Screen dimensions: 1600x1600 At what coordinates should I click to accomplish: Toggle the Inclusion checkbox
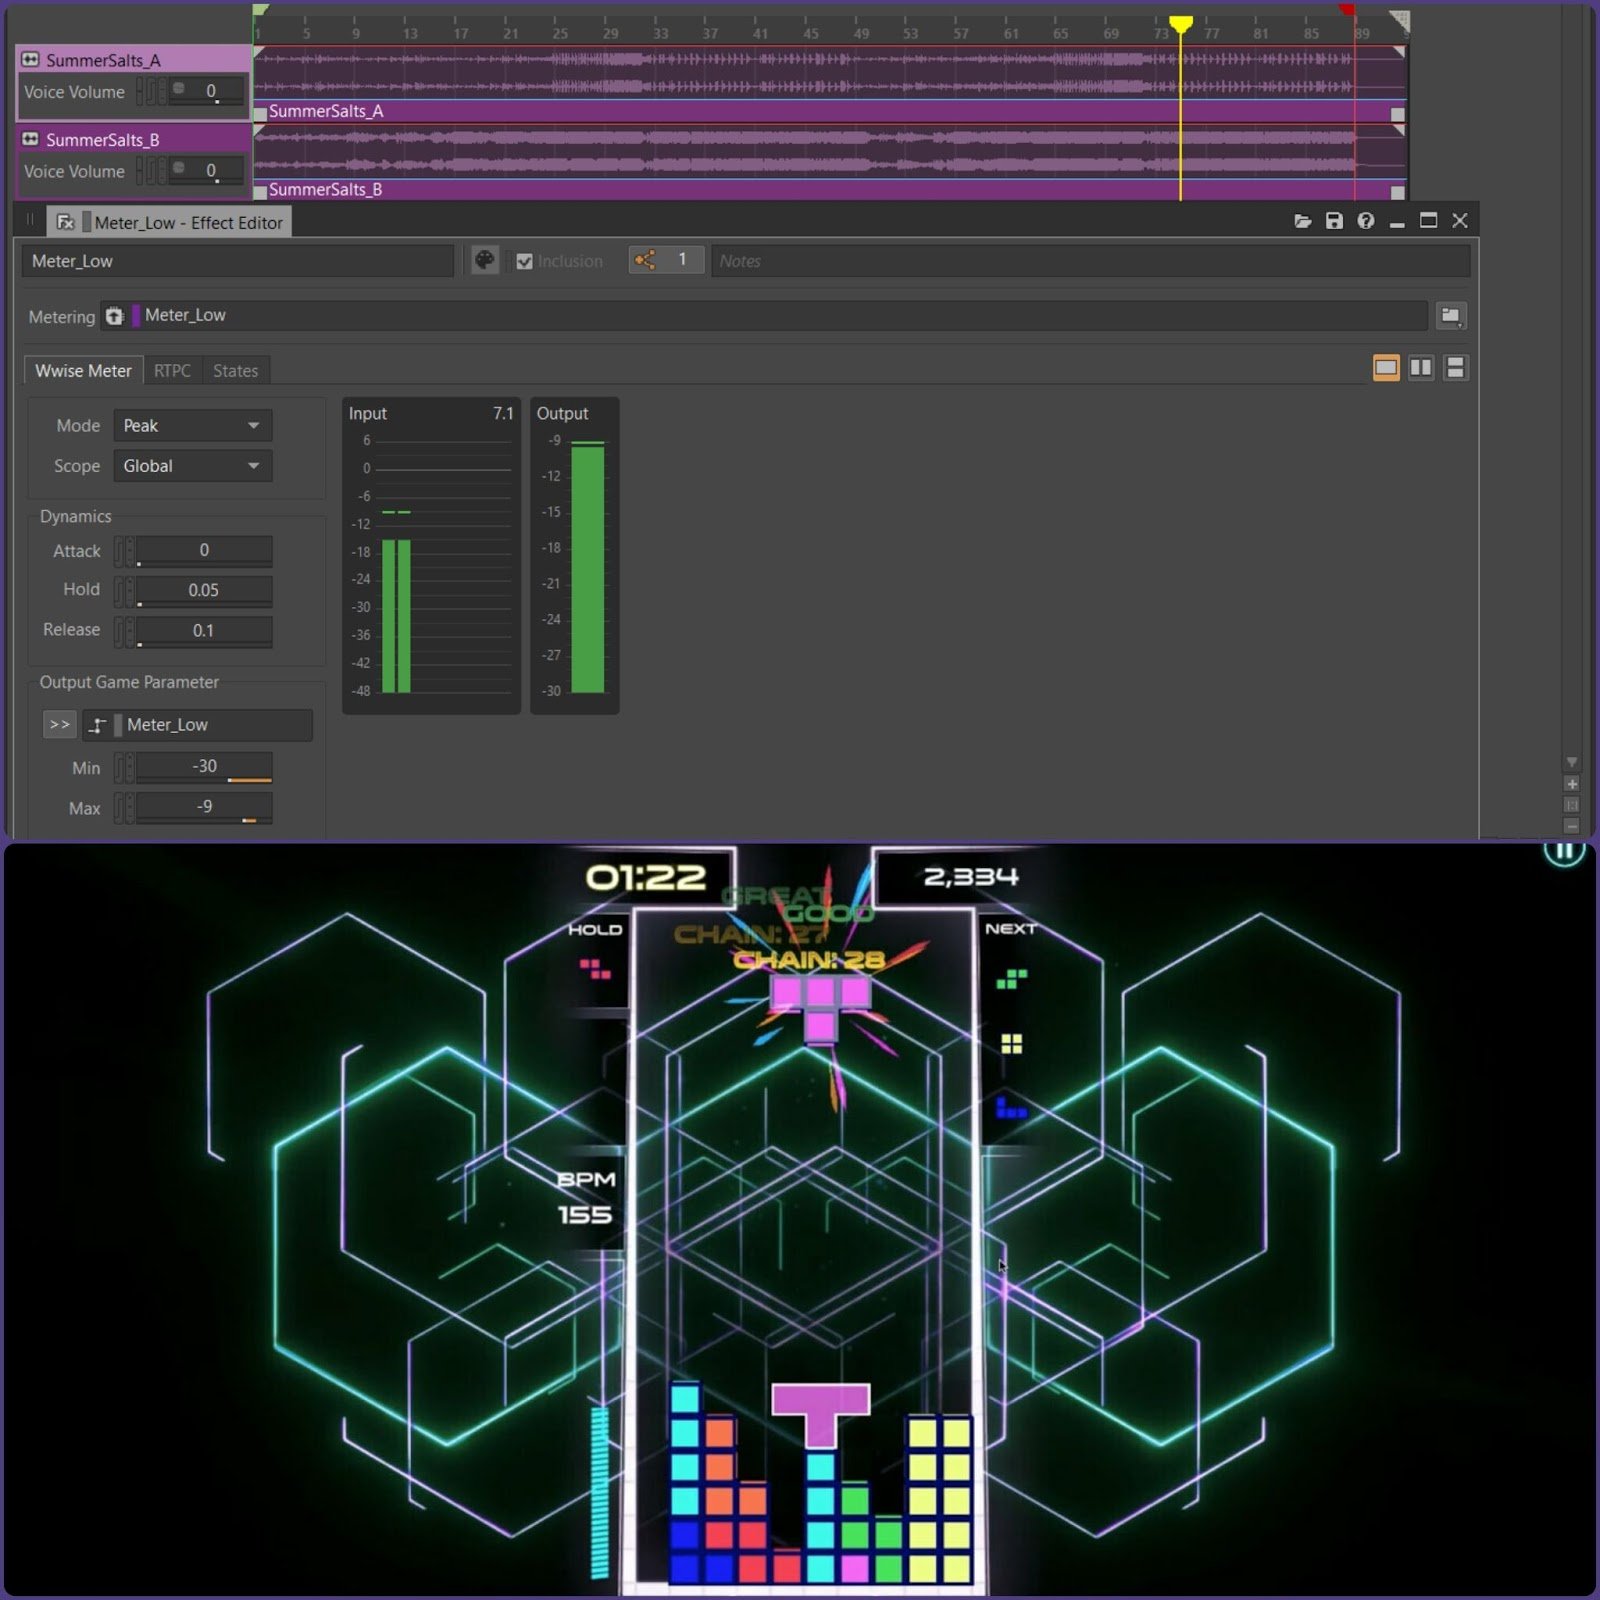click(x=524, y=262)
